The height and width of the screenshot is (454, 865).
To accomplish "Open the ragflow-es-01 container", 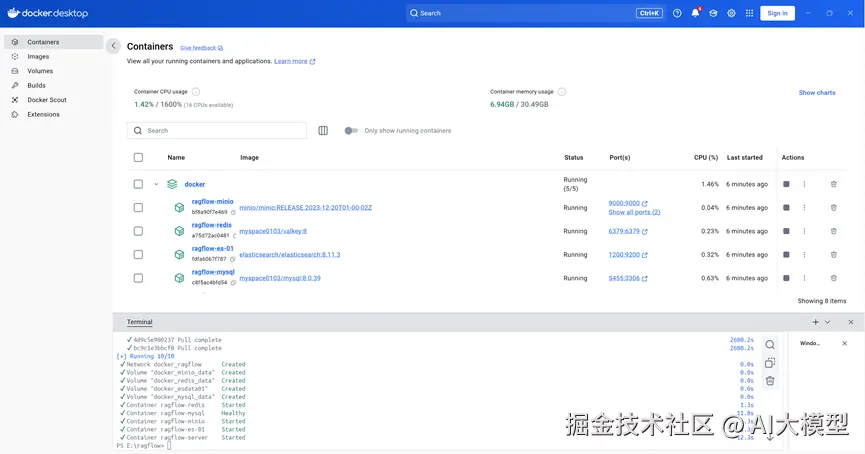I will [212, 249].
